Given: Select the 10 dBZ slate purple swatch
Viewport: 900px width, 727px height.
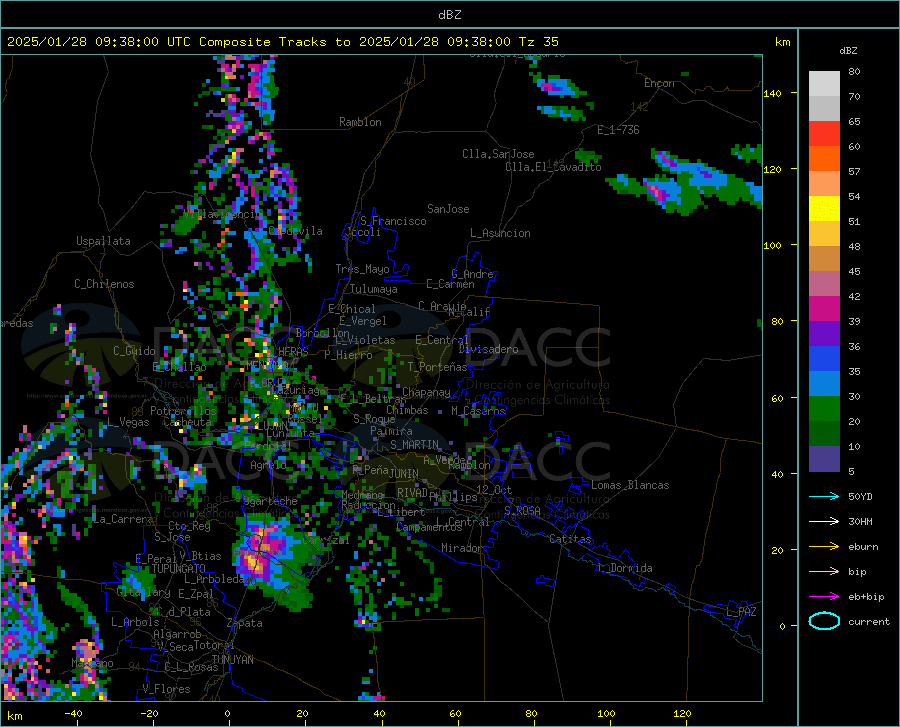Looking at the screenshot, I should tap(824, 459).
